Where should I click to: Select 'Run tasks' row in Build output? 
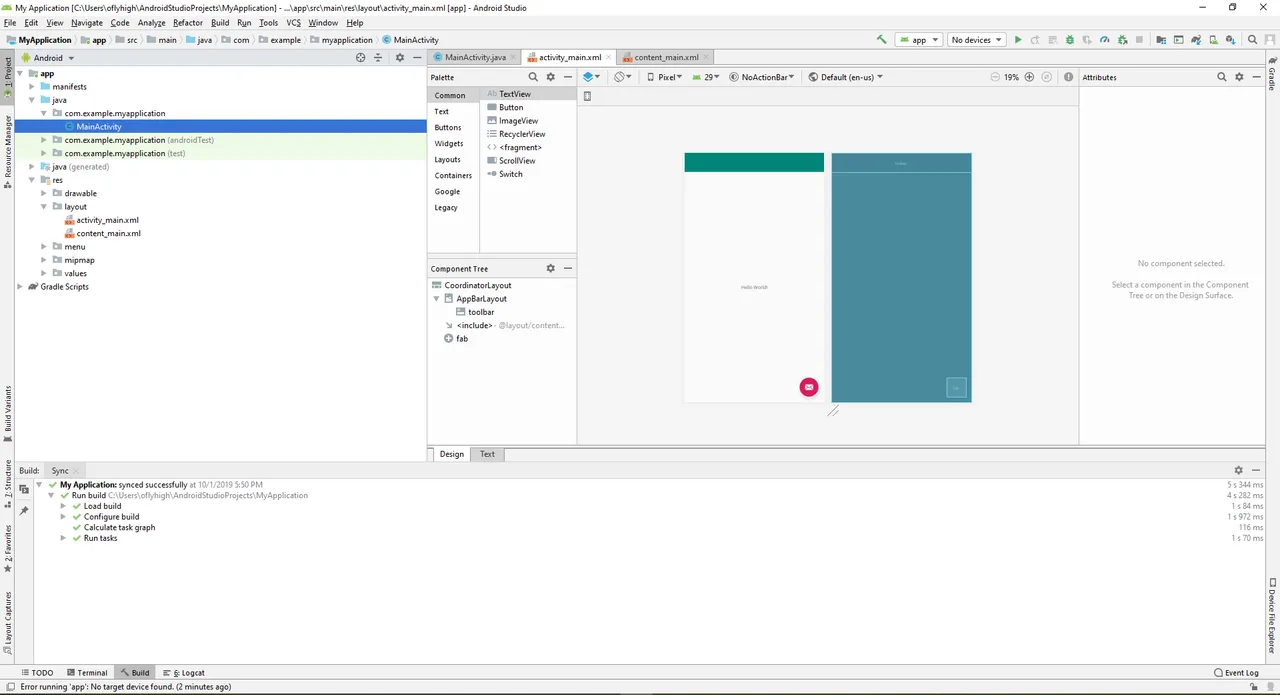[x=100, y=538]
